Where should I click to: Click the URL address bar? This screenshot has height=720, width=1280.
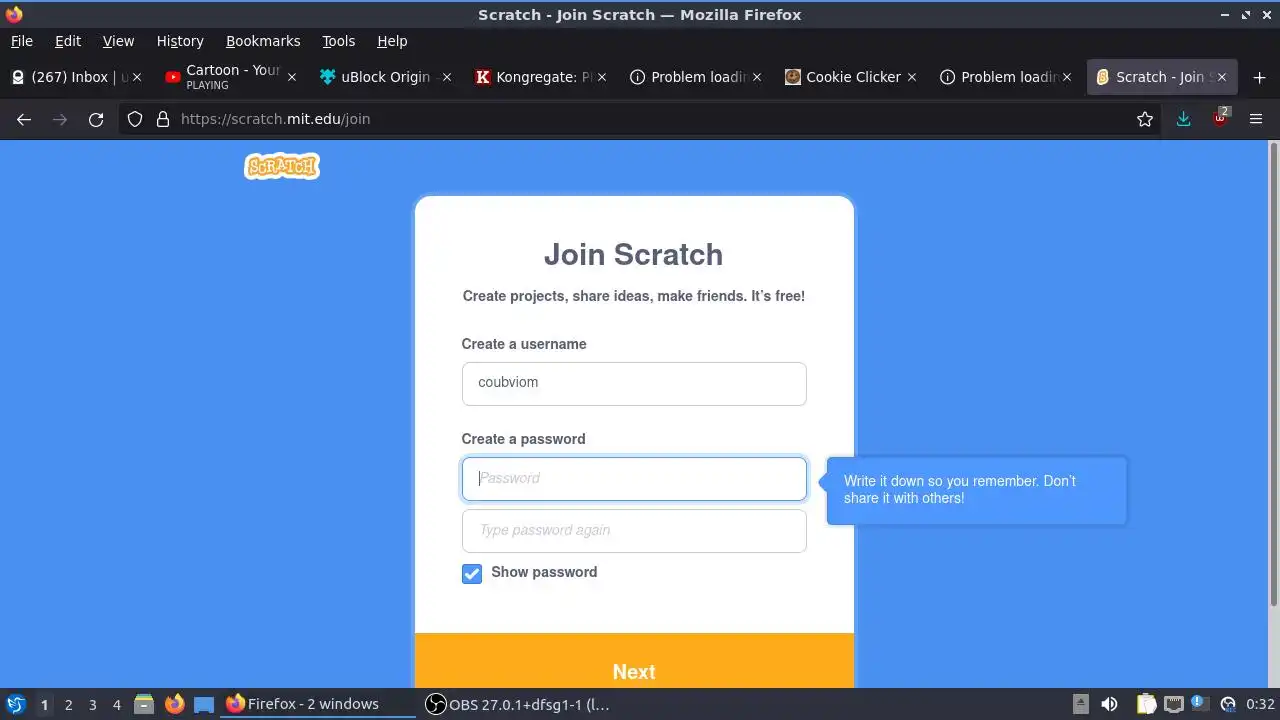(x=640, y=119)
